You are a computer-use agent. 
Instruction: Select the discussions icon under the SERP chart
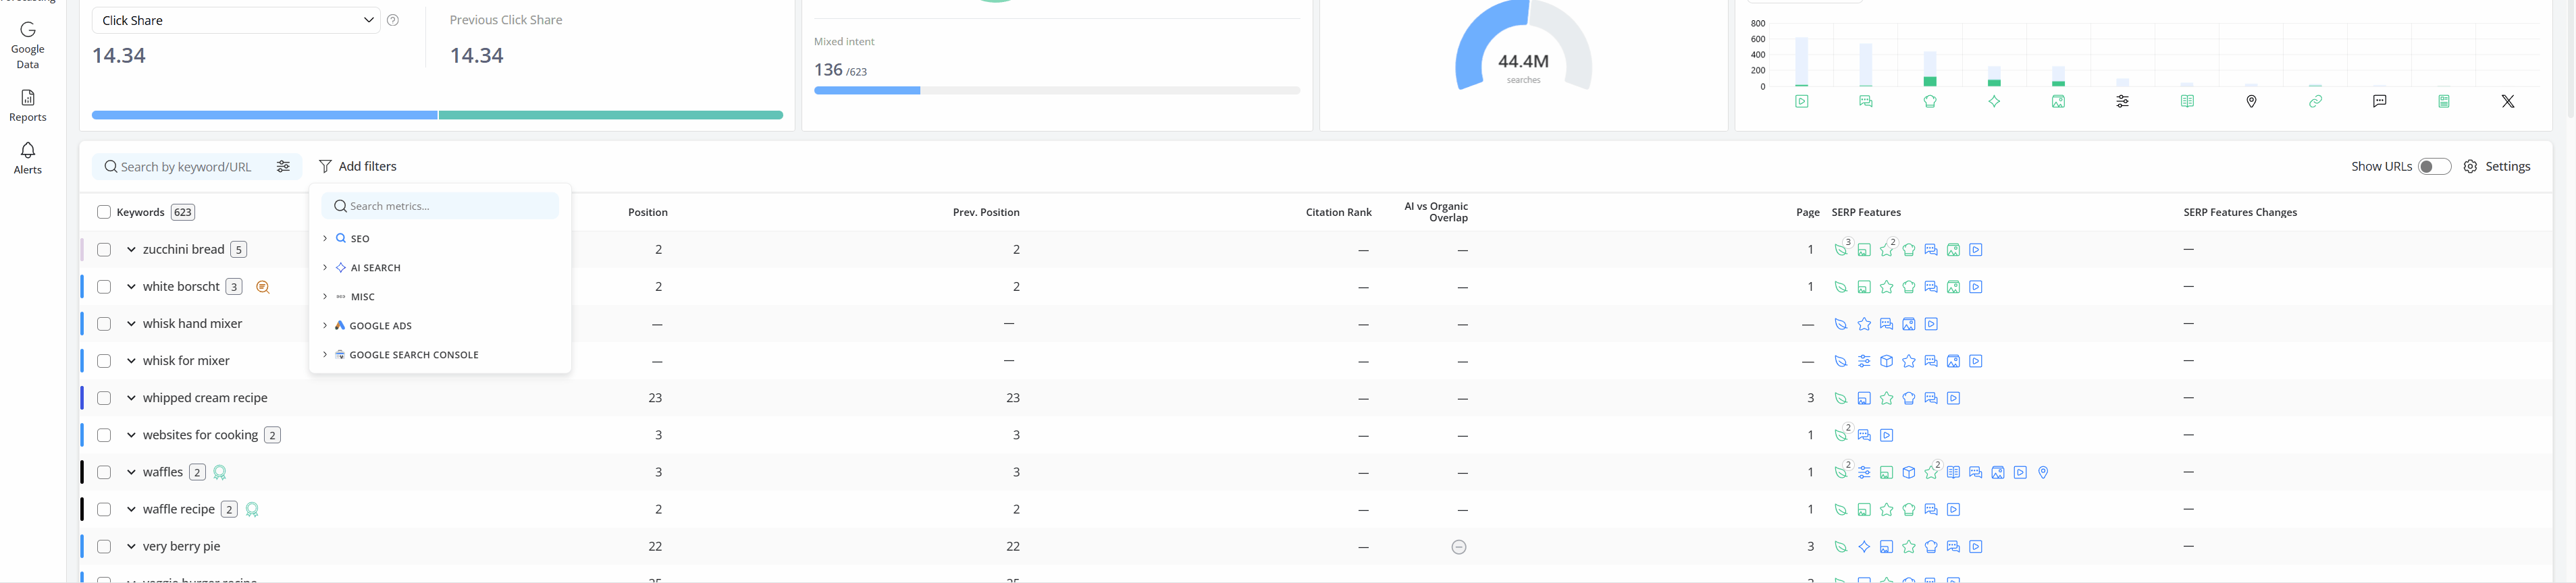point(1866,101)
